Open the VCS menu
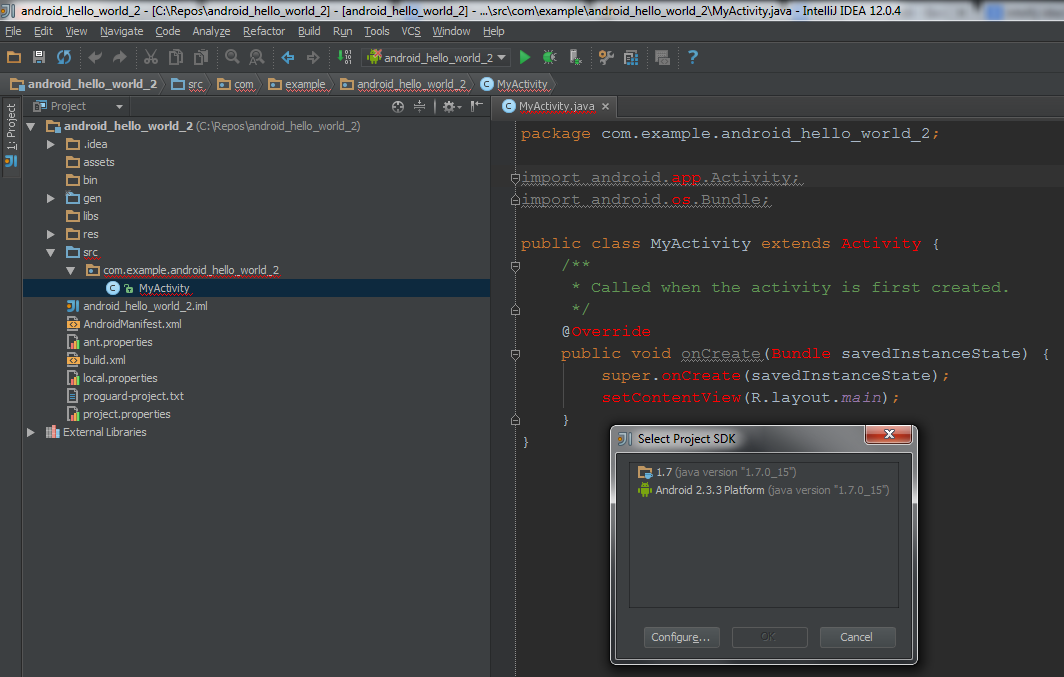This screenshot has width=1064, height=677. pyautogui.click(x=411, y=31)
